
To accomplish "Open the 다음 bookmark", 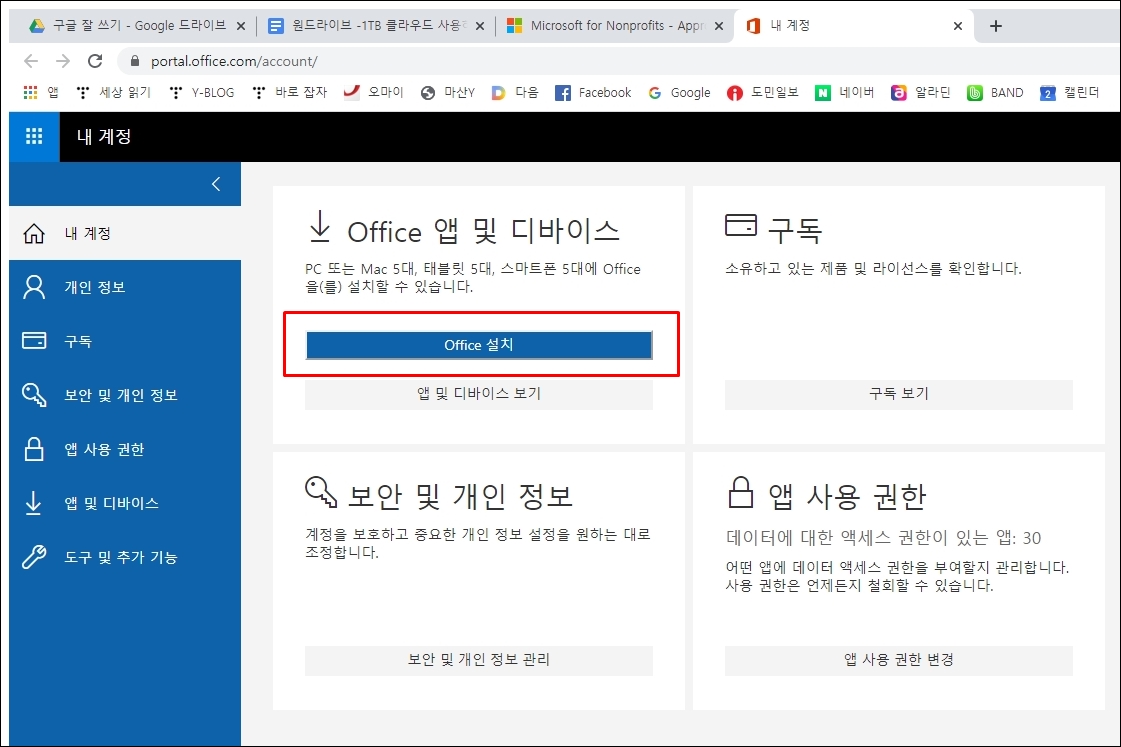I will [515, 93].
